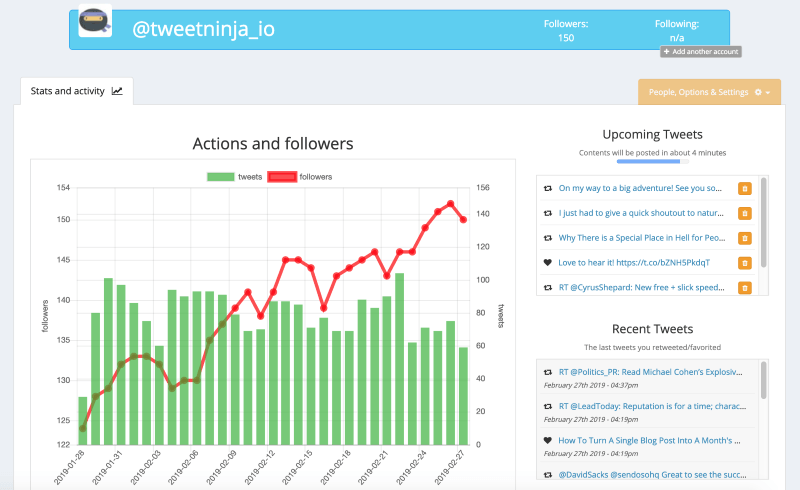This screenshot has width=800, height=490.
Task: Open the 'RT @LeadToday: Reputation' recent tweet
Action: click(650, 405)
